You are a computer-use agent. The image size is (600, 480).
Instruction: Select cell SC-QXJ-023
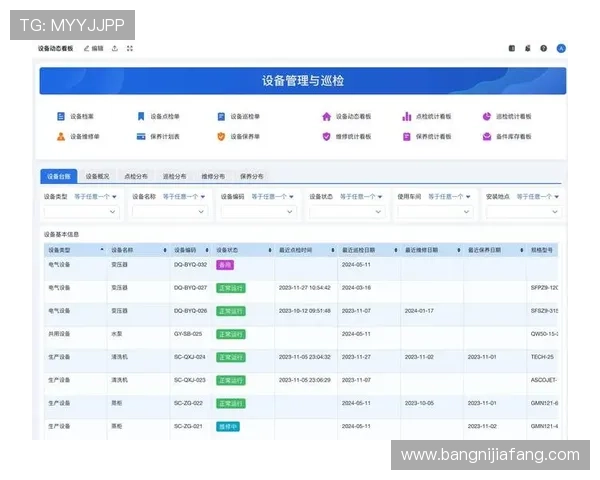pyautogui.click(x=190, y=380)
